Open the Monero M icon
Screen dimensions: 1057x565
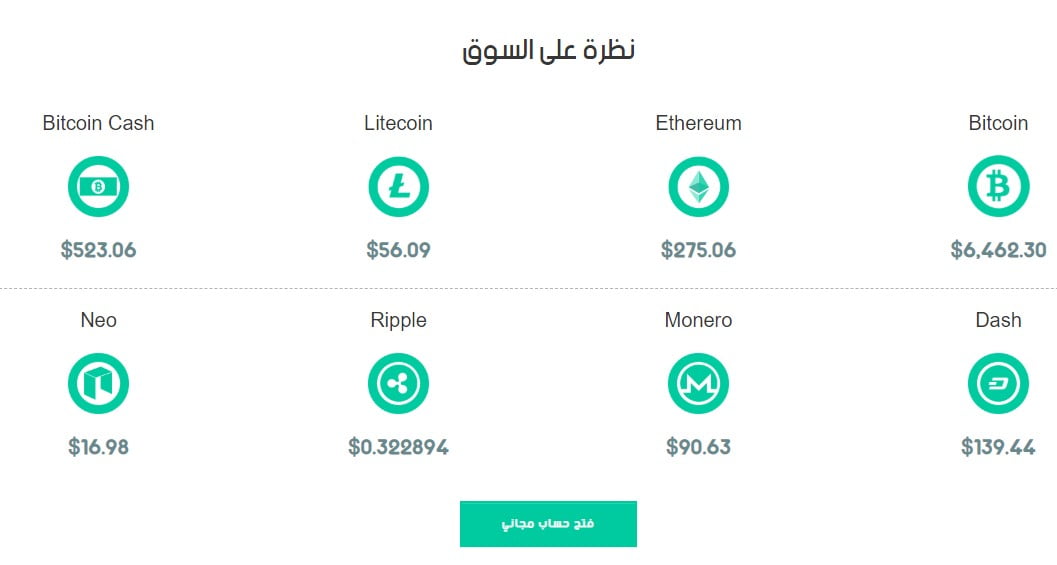[698, 384]
